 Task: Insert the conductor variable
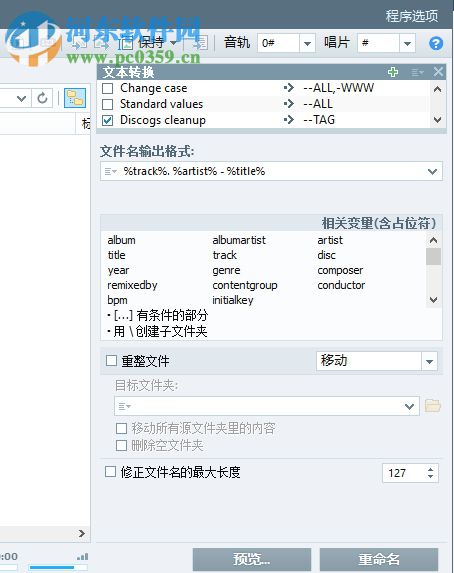pyautogui.click(x=341, y=285)
